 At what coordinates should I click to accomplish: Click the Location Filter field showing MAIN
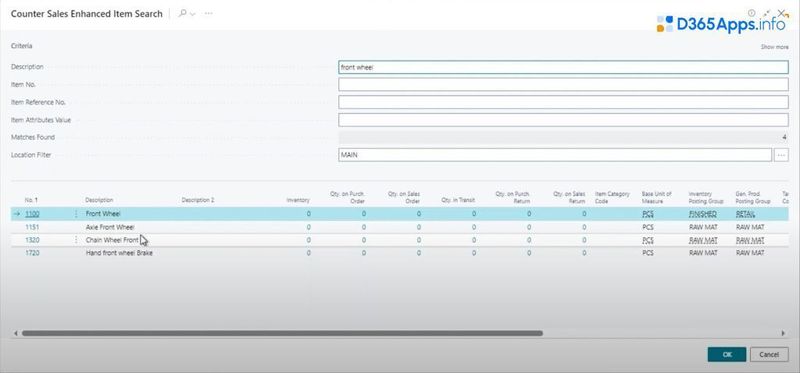click(555, 155)
